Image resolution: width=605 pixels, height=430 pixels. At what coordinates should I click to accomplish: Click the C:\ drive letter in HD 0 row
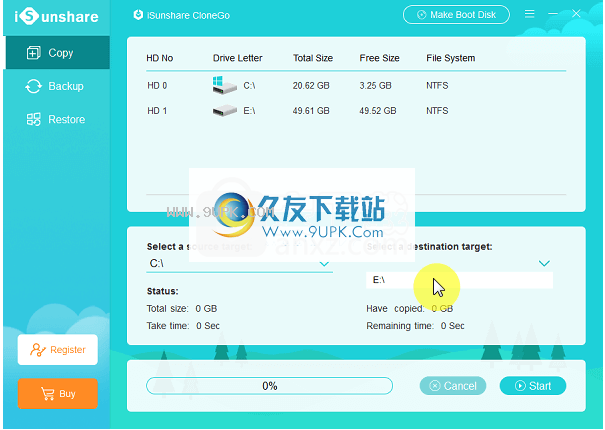tap(249, 85)
